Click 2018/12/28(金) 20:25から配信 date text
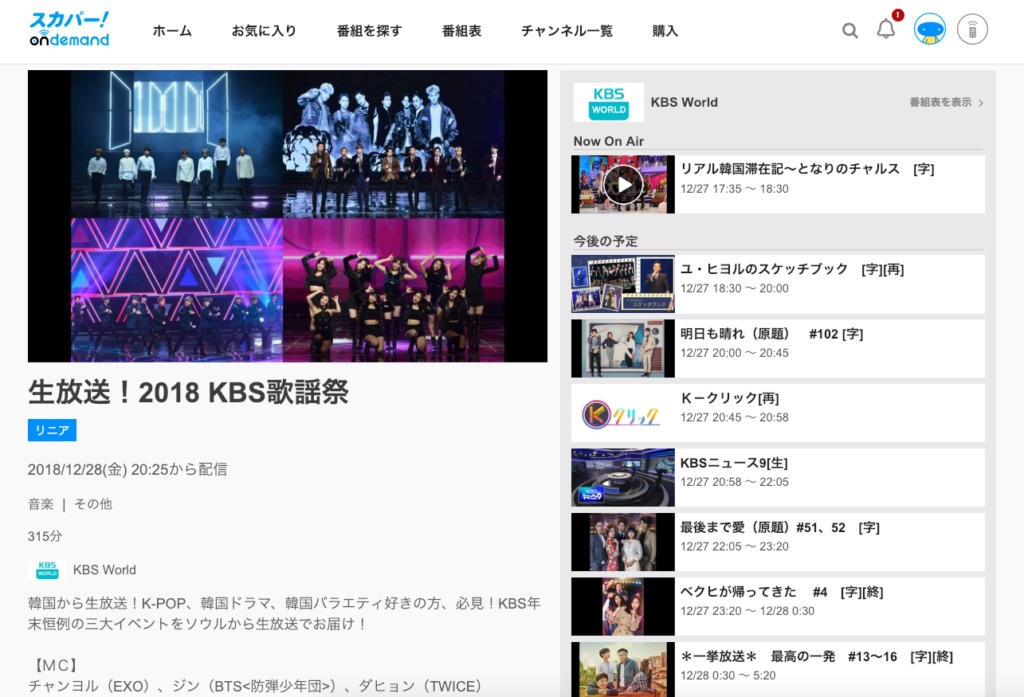The image size is (1024, 697). click(x=127, y=469)
